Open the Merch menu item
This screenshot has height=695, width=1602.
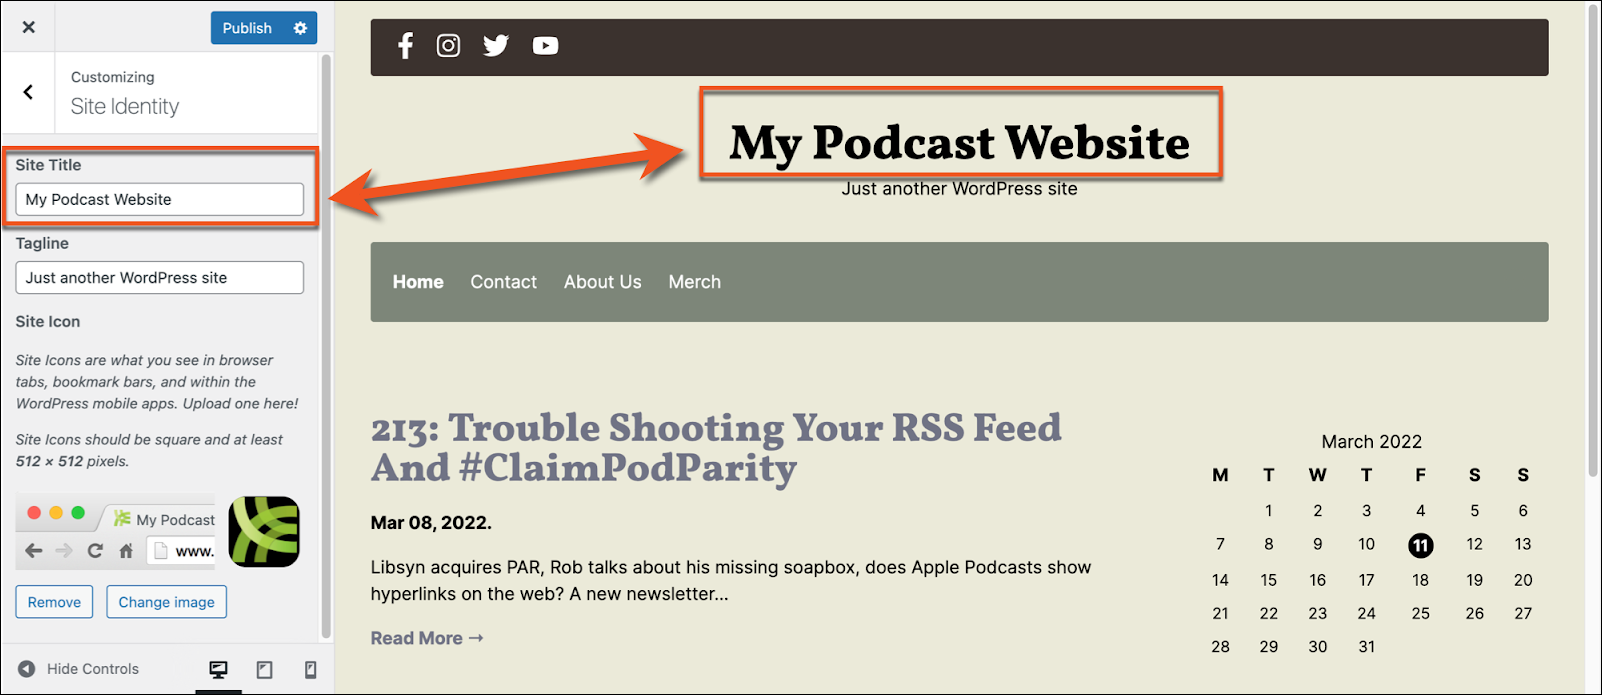[695, 282]
